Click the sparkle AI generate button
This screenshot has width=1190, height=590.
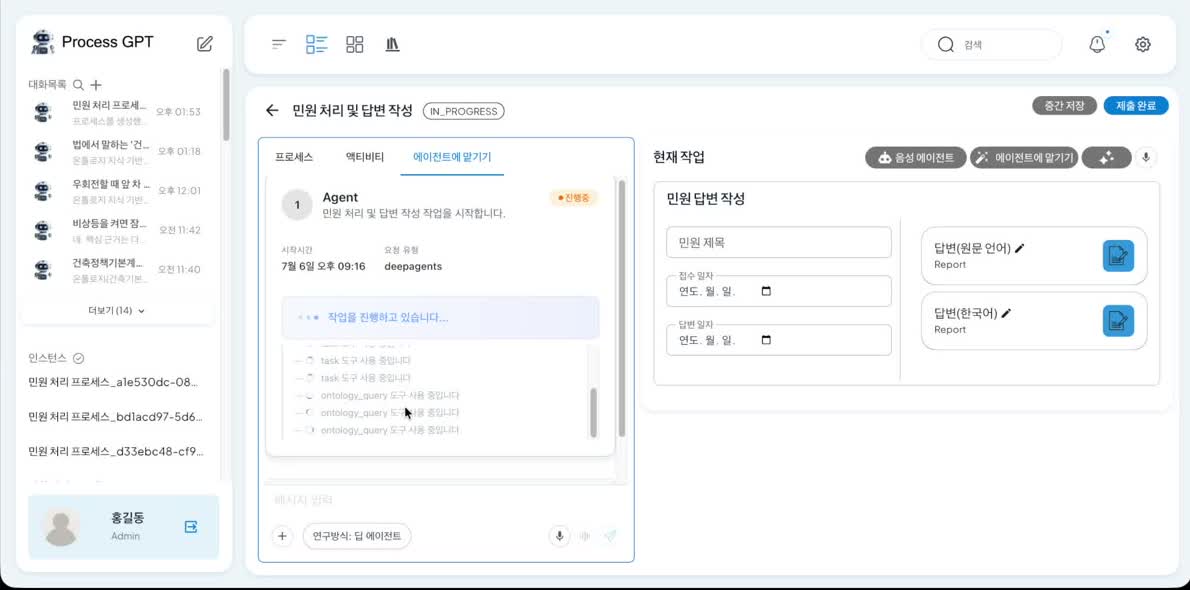1107,157
